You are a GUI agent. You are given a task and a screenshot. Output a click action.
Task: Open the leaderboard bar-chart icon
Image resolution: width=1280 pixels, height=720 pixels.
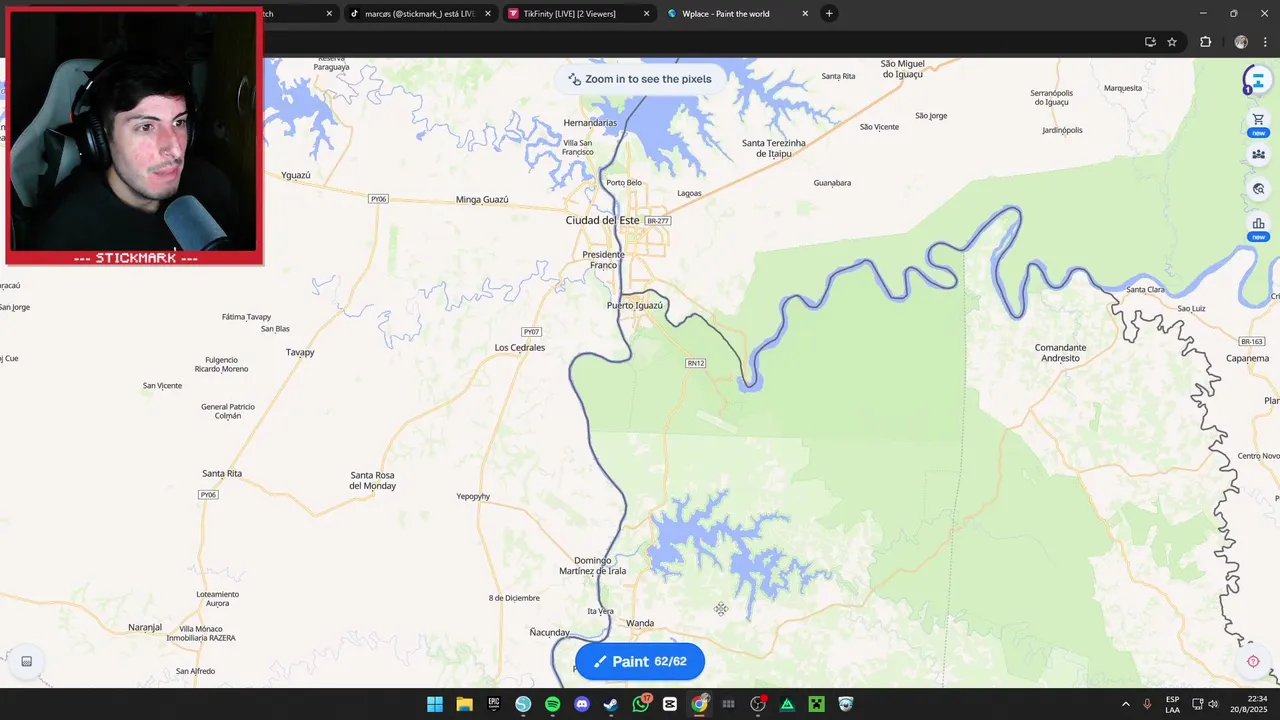pos(1258,224)
